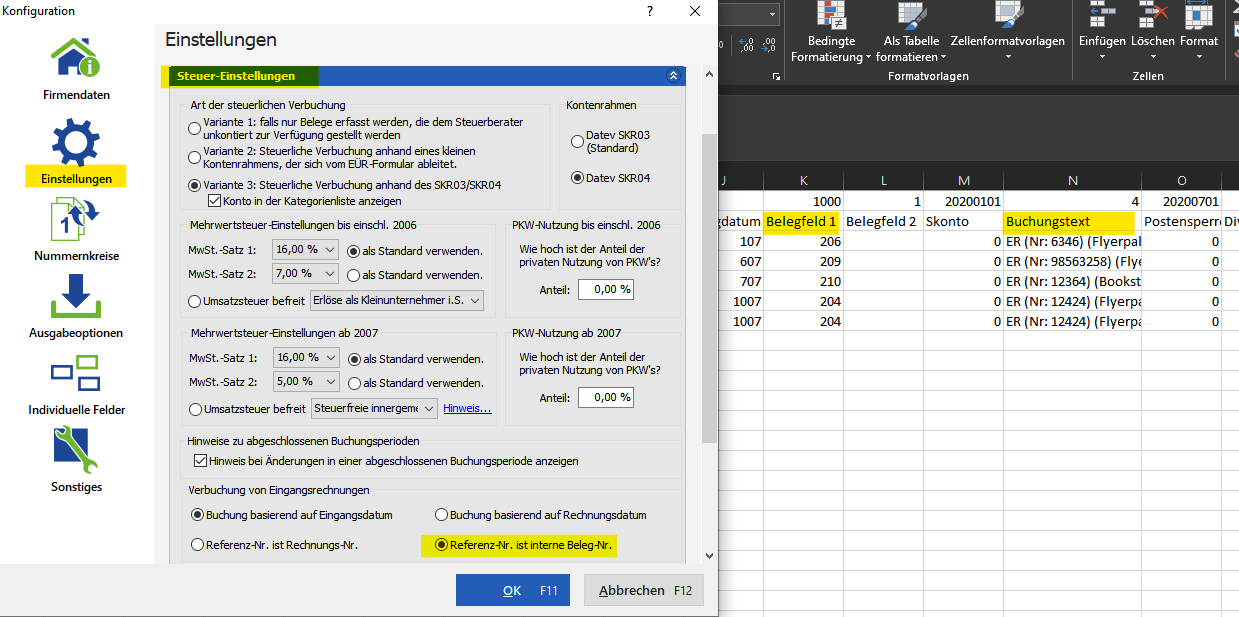Click Anteil field for PKW-Nutzung bis 2006
The height and width of the screenshot is (617, 1239).
pos(605,289)
